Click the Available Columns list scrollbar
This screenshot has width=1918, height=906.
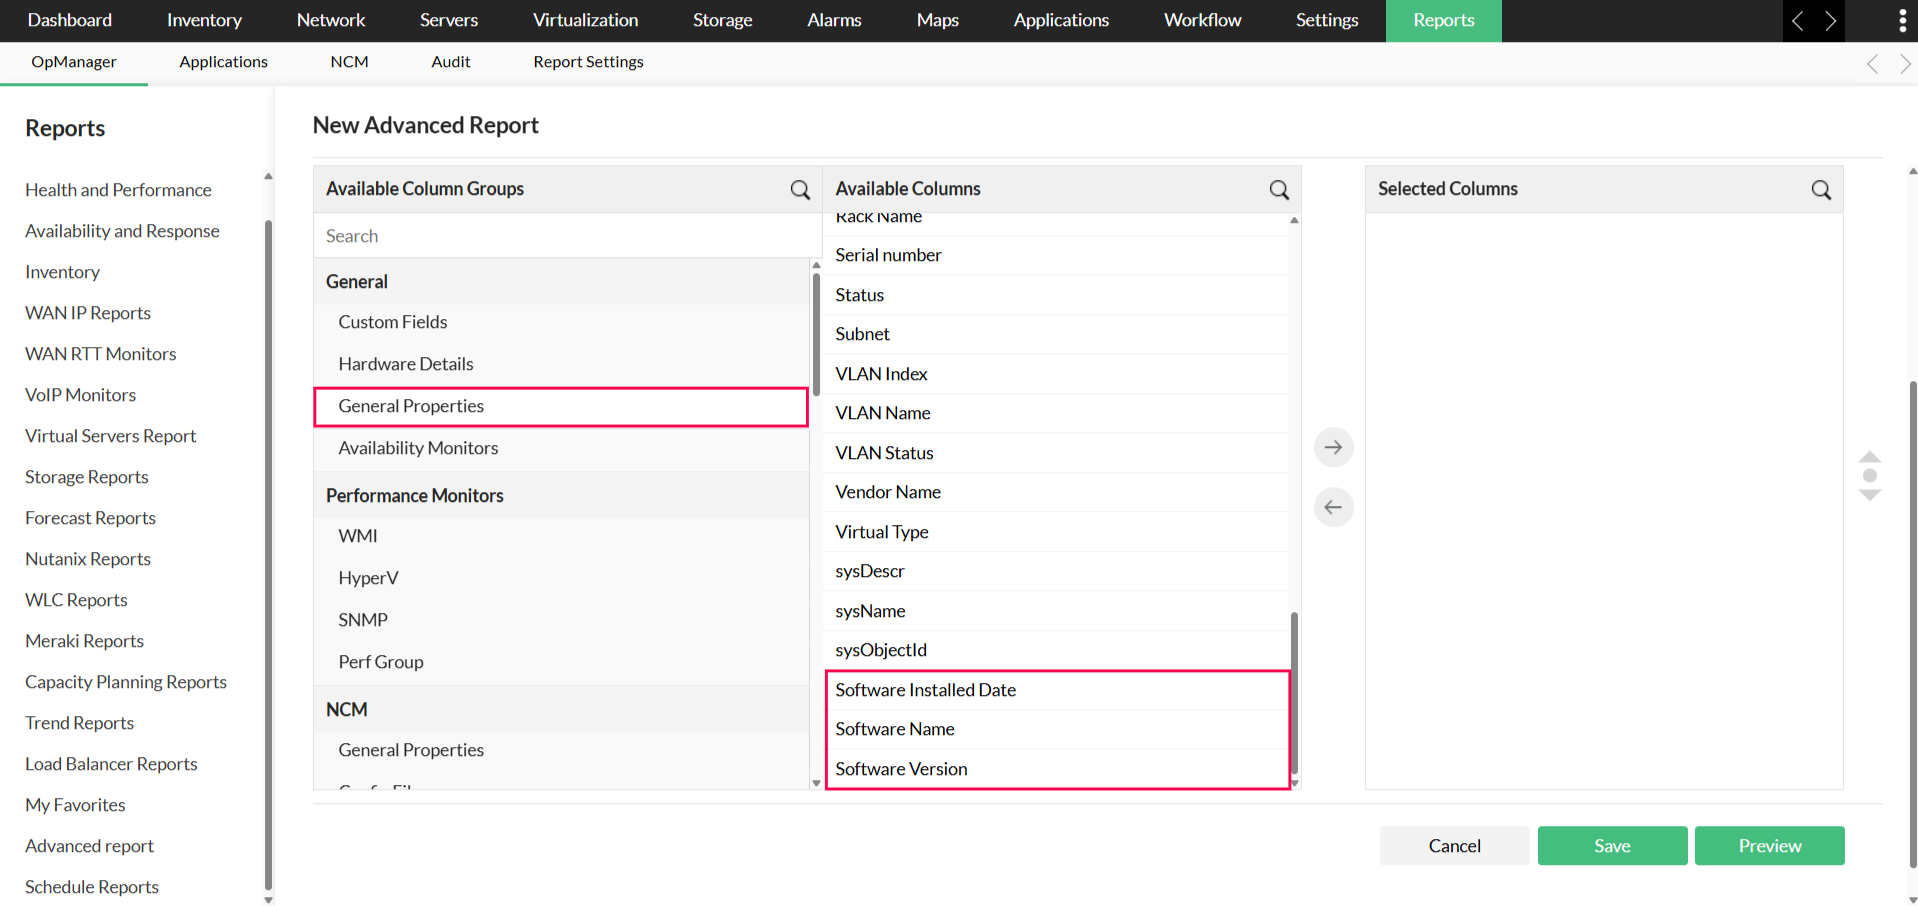[x=1294, y=690]
